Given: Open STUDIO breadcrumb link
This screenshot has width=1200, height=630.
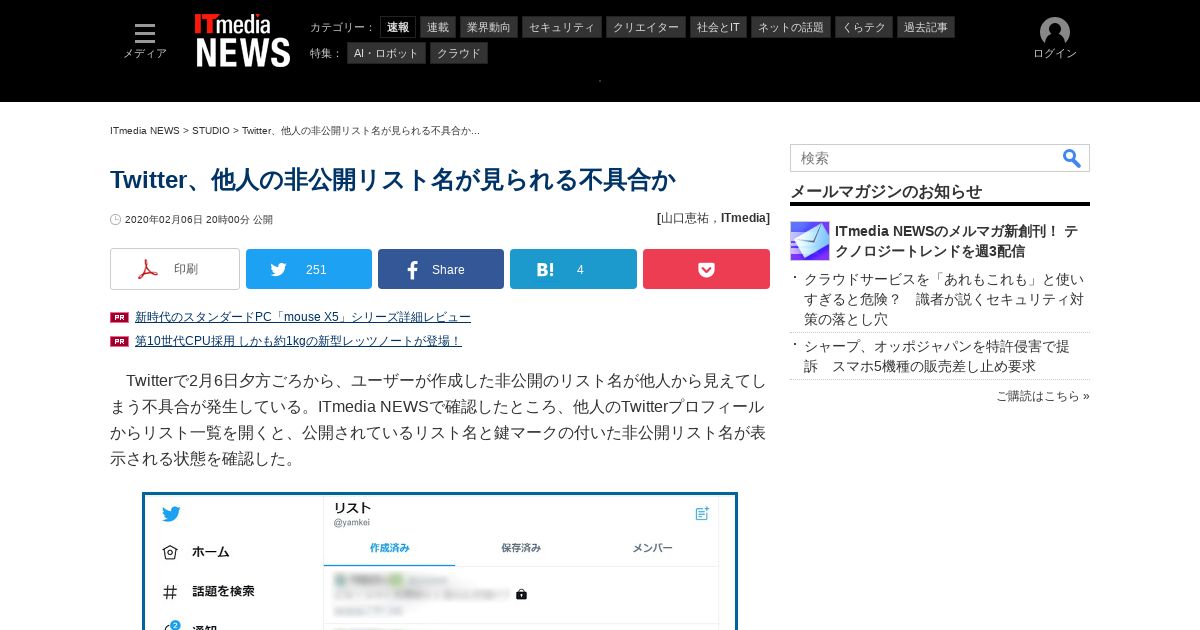Looking at the screenshot, I should tap(211, 131).
